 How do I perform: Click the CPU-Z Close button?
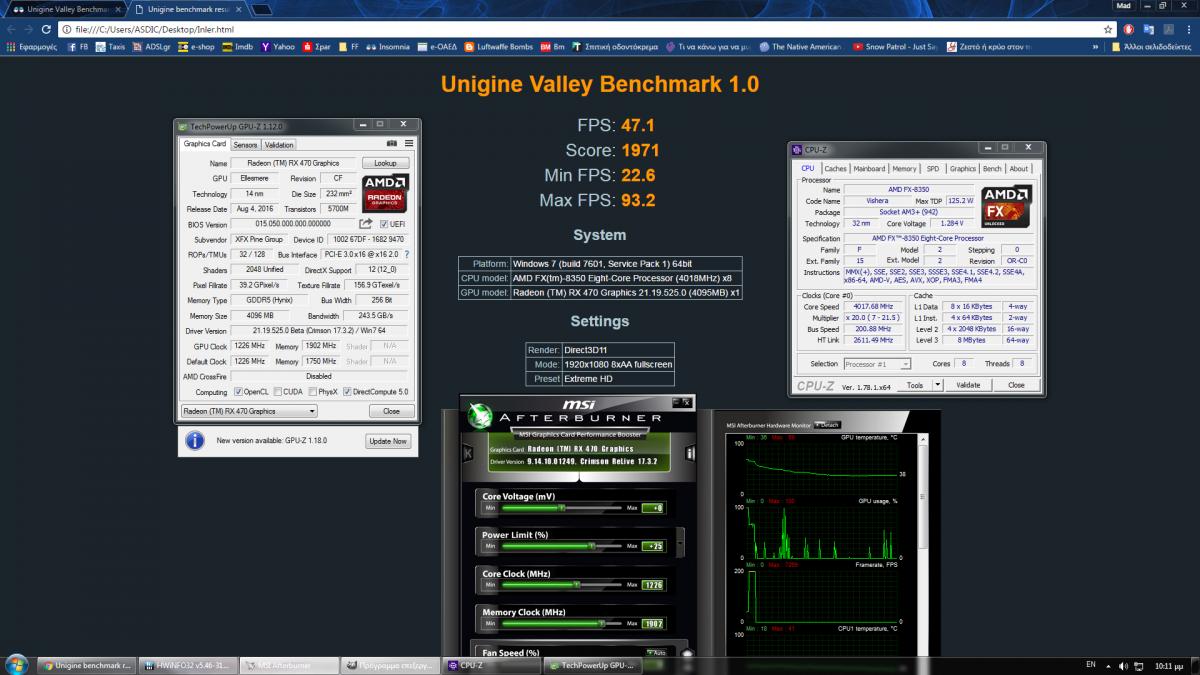pos(1016,385)
